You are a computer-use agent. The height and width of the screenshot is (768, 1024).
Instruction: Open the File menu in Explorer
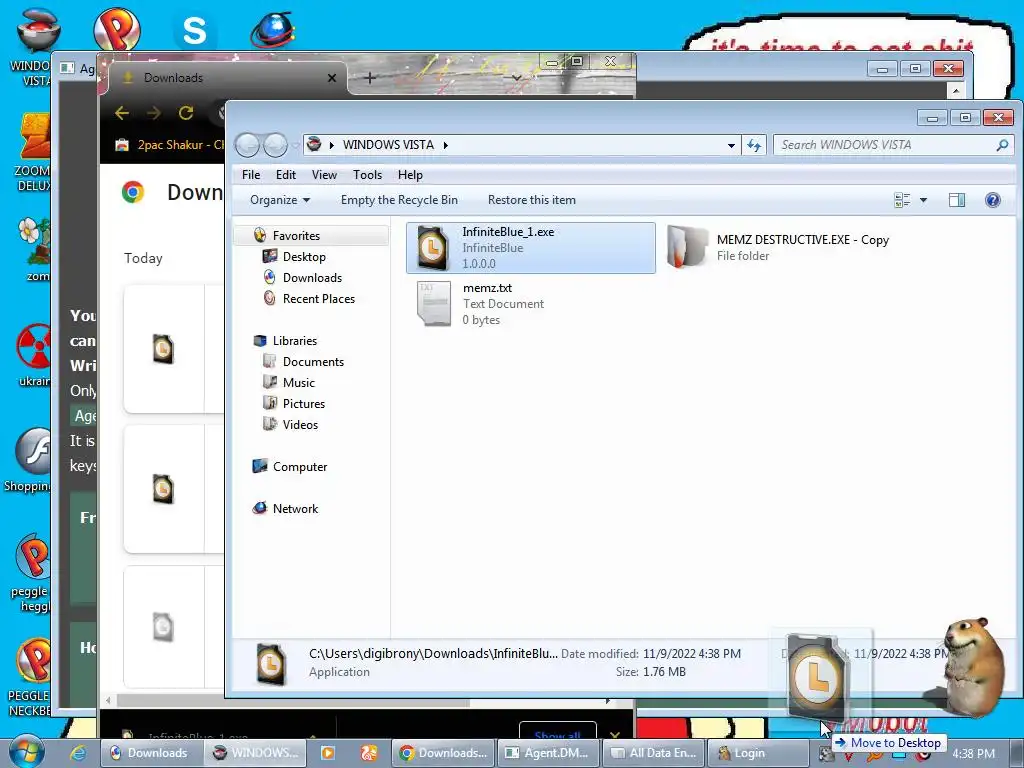pyautogui.click(x=251, y=175)
